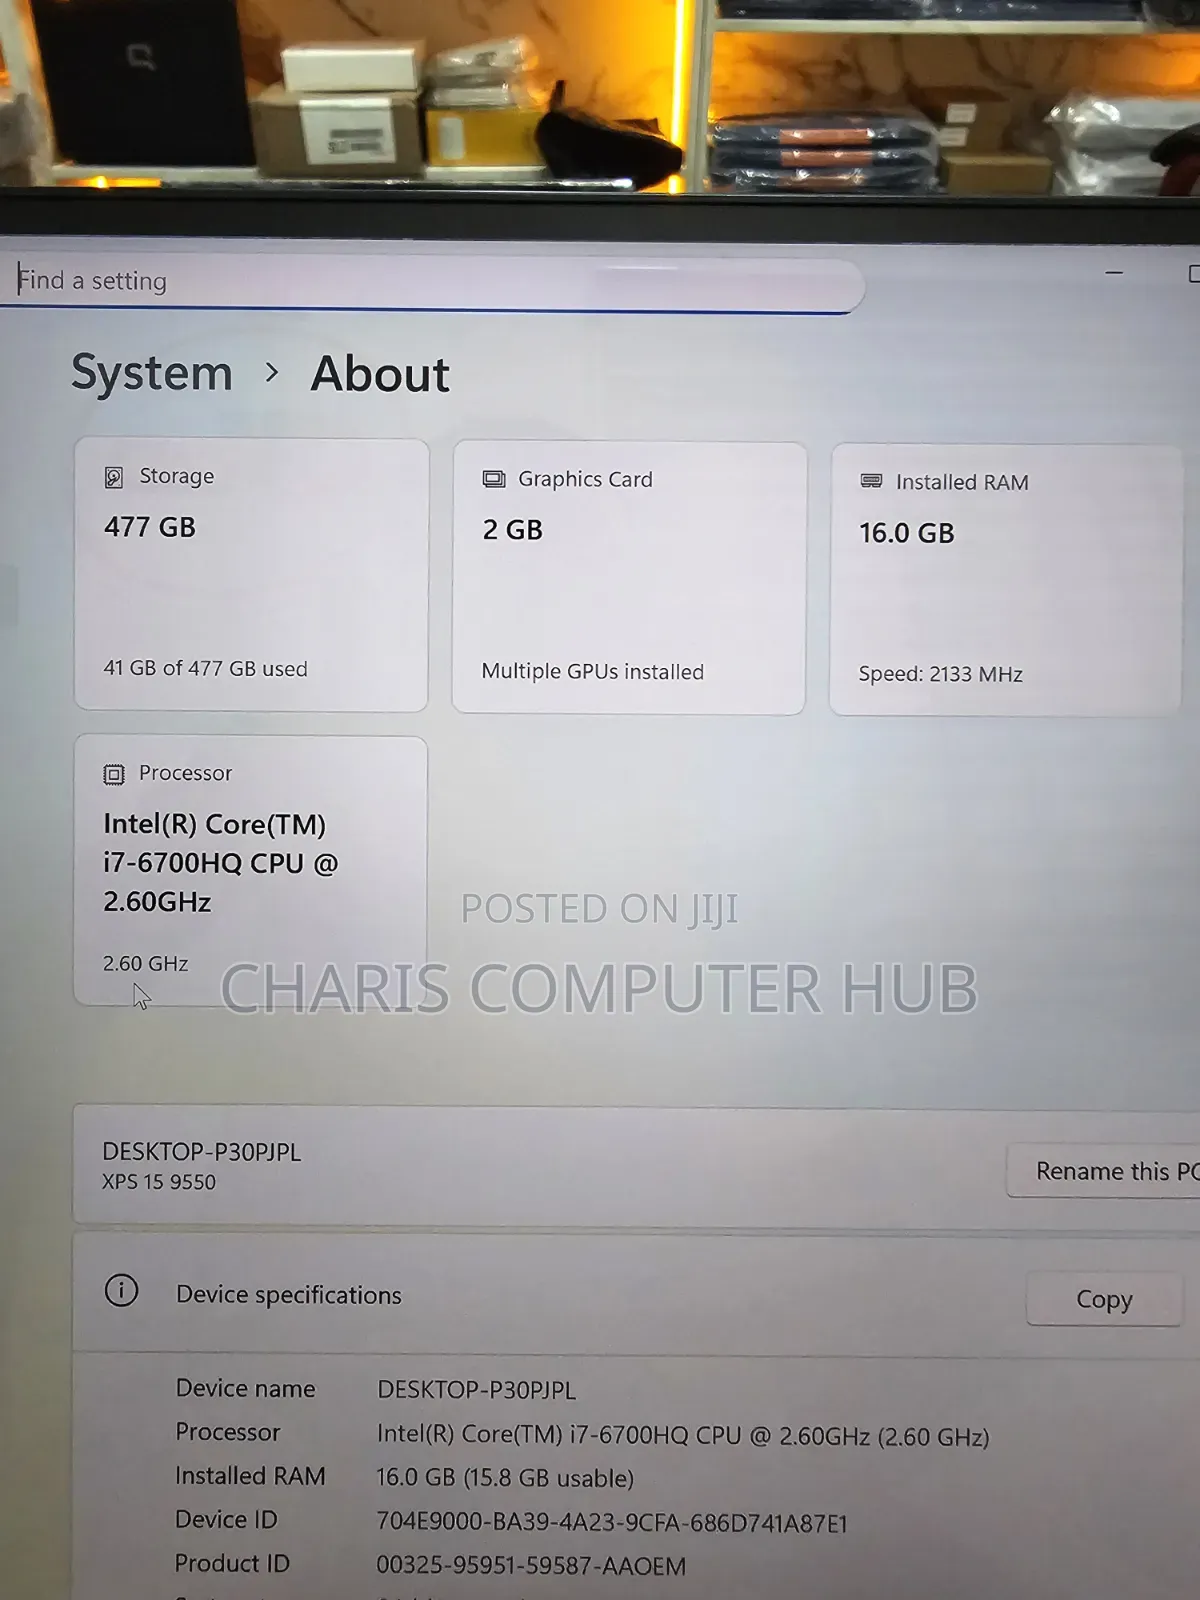Image resolution: width=1200 pixels, height=1600 pixels.
Task: Select the XPS 15 9550 model text
Action: click(159, 1182)
